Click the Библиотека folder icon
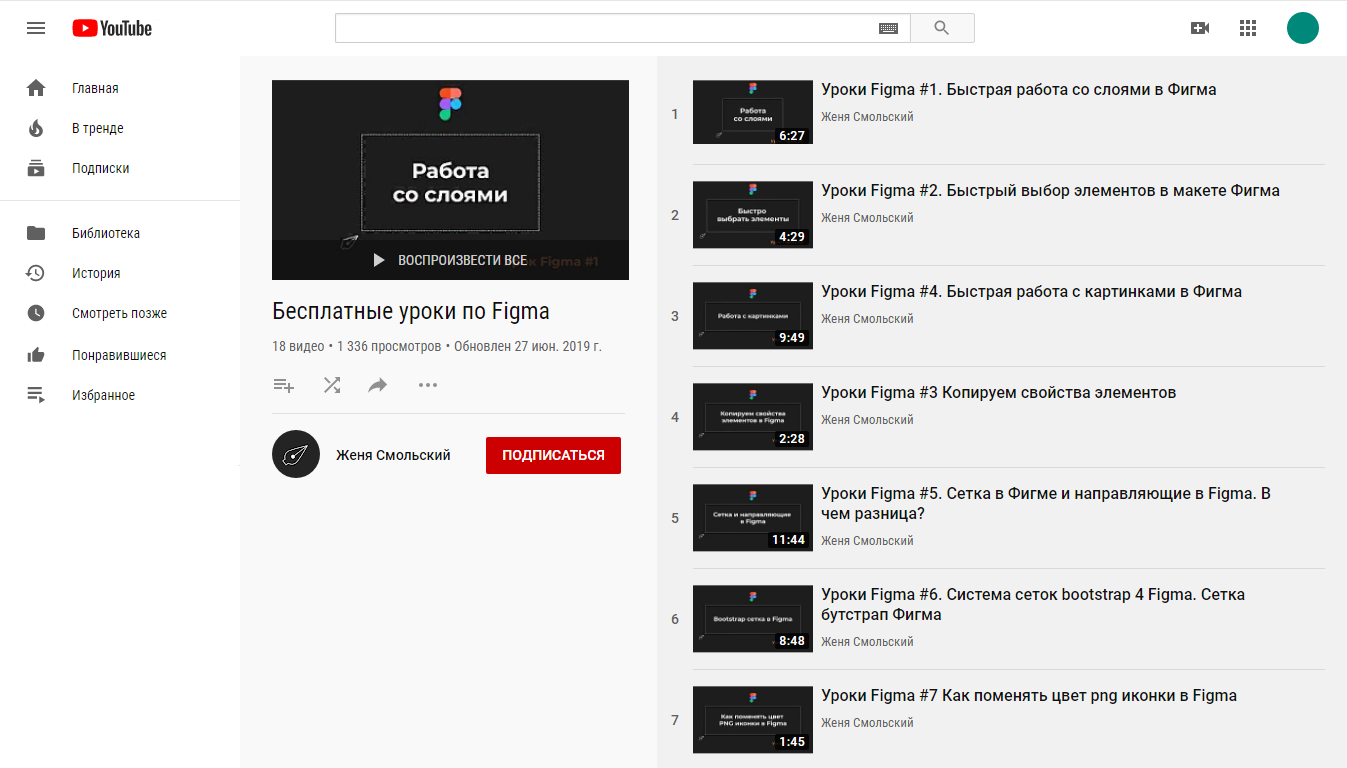The width and height of the screenshot is (1347, 768). tap(36, 233)
